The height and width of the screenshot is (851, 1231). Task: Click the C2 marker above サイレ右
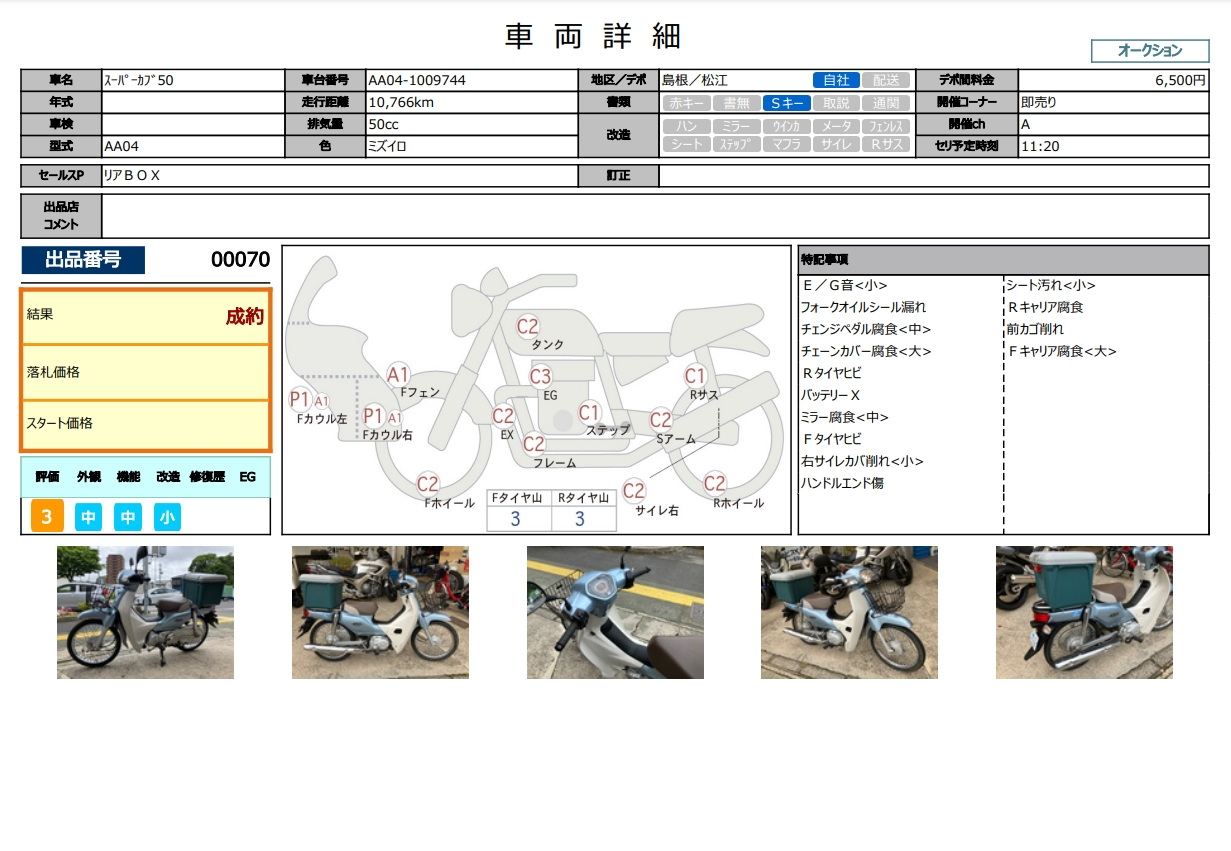(x=634, y=491)
